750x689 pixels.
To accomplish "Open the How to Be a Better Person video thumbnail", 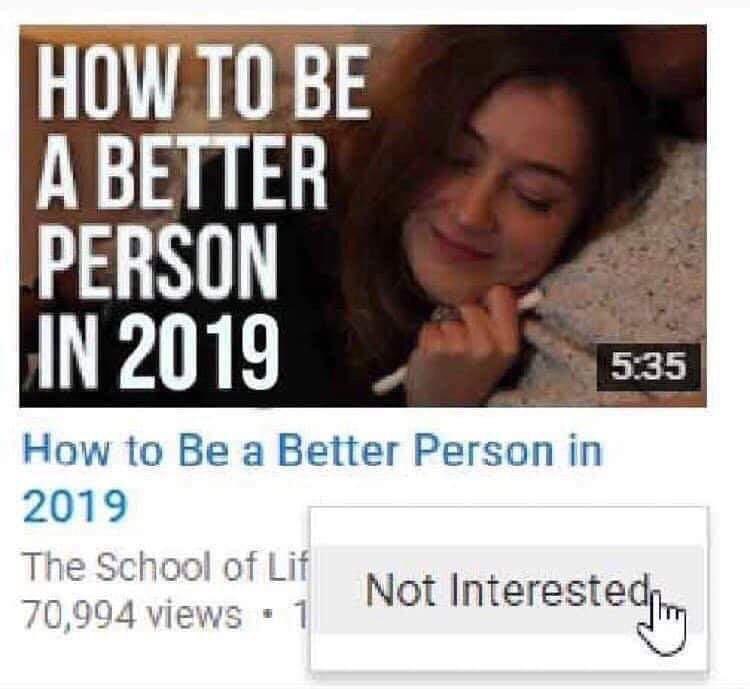I will coord(363,216).
